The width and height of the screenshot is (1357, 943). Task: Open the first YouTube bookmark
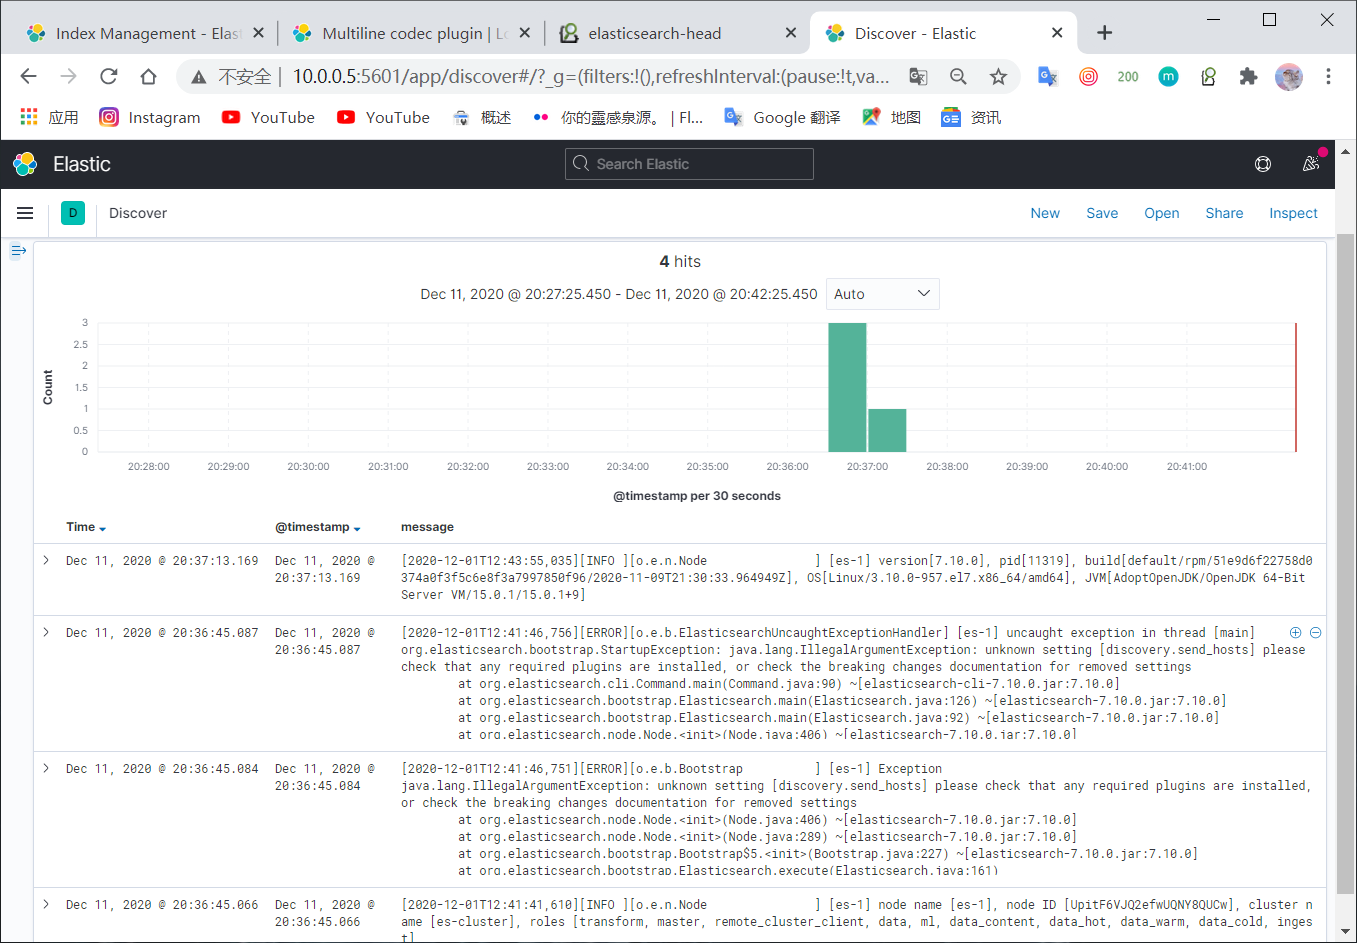pyautogui.click(x=268, y=117)
